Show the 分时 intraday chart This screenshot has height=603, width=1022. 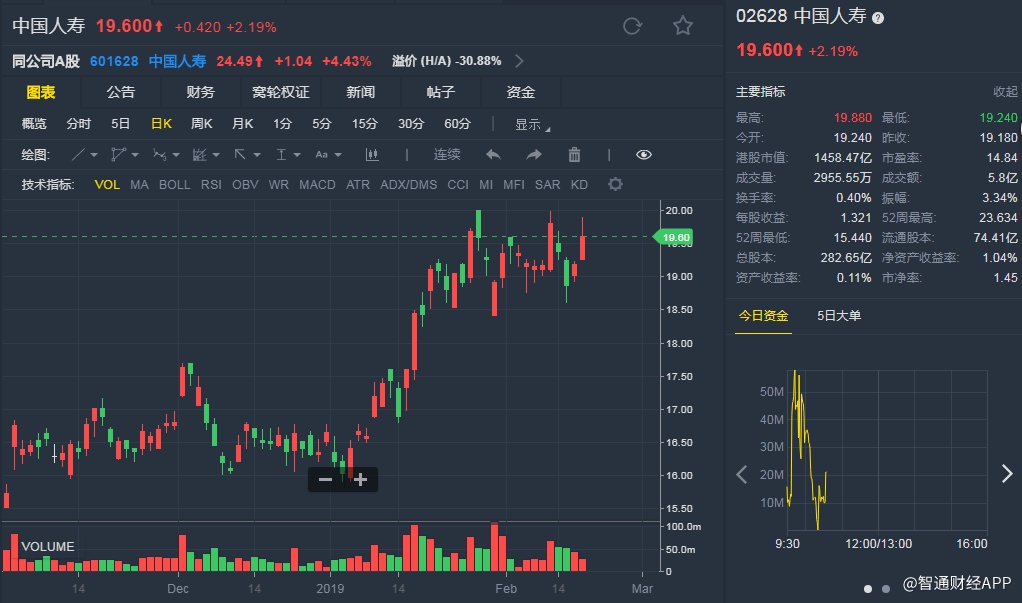coord(79,124)
